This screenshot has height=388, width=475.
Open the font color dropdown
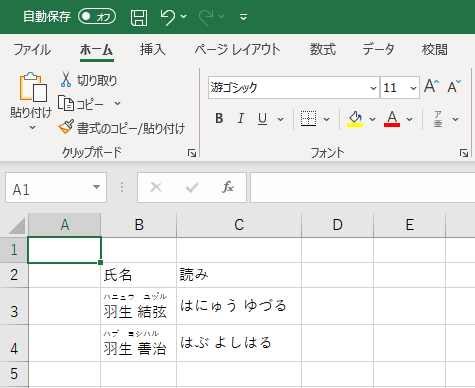(410, 119)
